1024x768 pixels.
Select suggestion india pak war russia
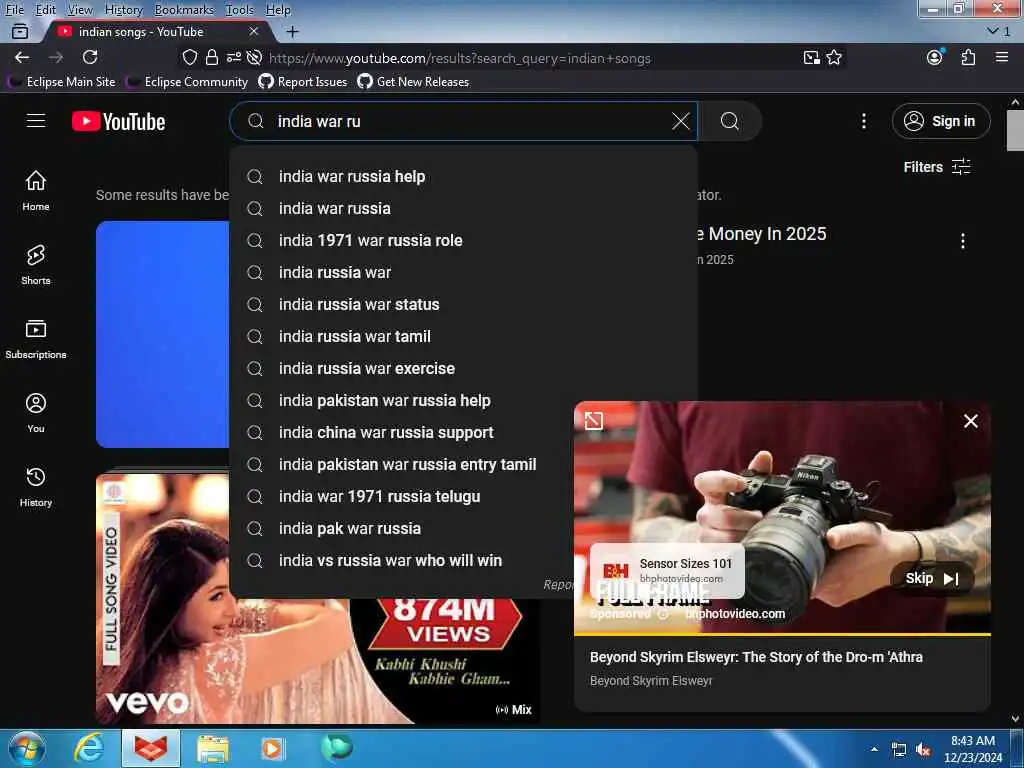click(401, 528)
